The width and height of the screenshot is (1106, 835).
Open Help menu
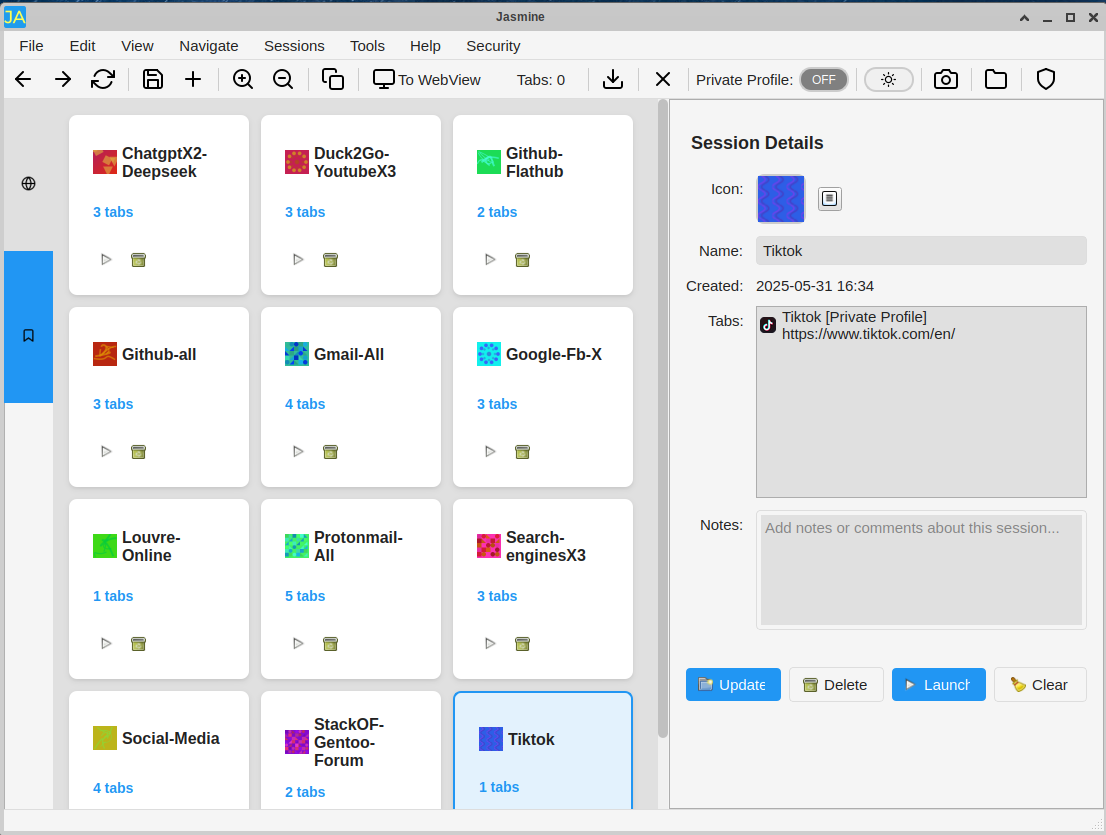[425, 46]
